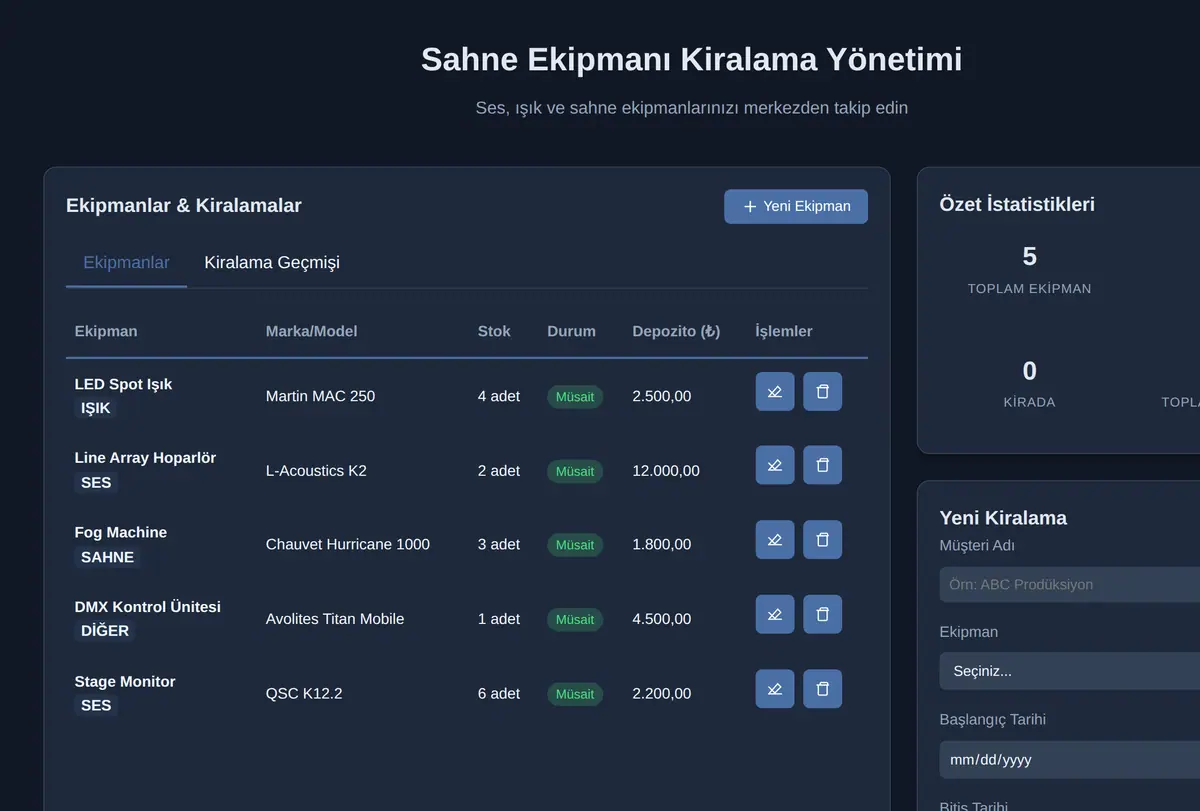Edit the LED Spot Işık equipment row
This screenshot has height=811, width=1200.
[x=775, y=392]
